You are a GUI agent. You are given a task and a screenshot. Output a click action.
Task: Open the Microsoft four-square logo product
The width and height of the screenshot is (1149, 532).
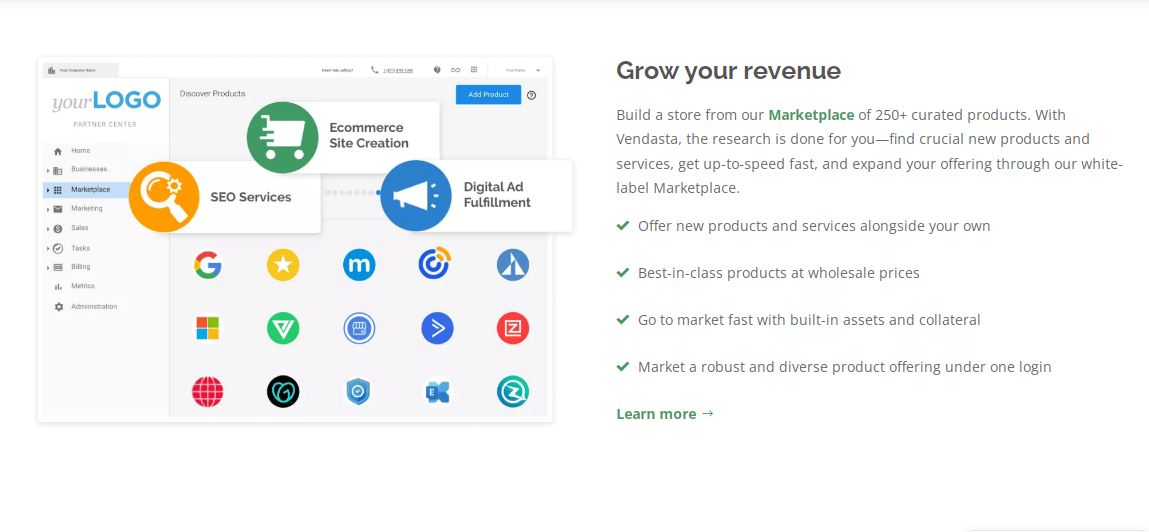tap(207, 328)
